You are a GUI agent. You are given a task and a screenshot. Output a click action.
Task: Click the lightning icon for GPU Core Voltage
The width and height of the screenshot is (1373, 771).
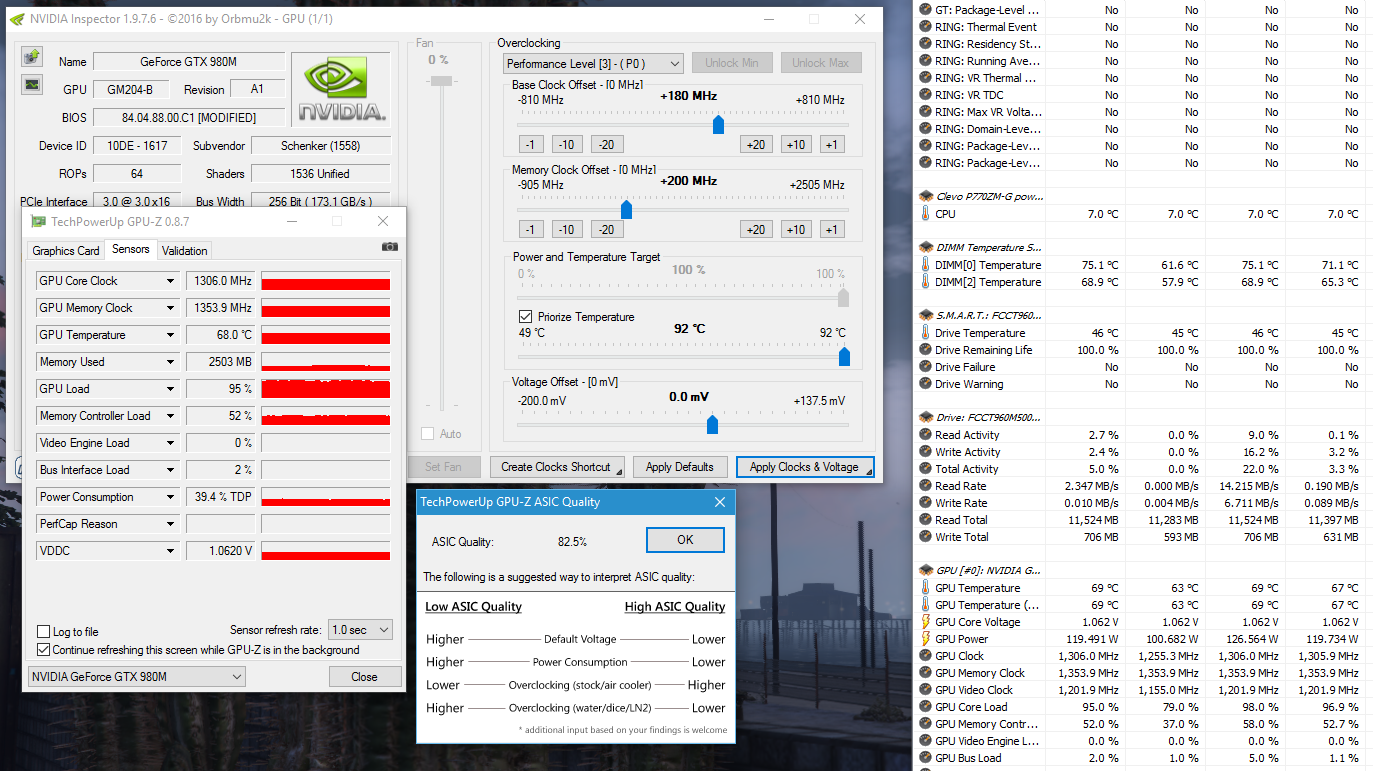click(926, 622)
